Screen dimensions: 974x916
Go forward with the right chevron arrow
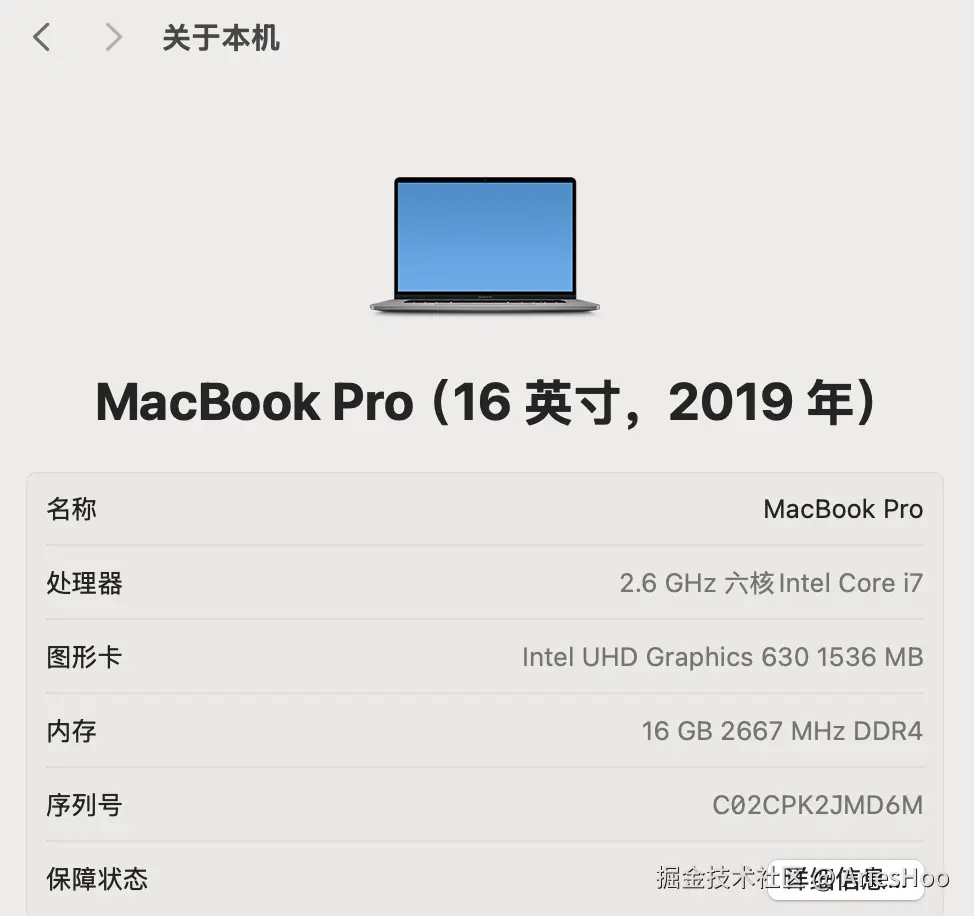point(113,37)
